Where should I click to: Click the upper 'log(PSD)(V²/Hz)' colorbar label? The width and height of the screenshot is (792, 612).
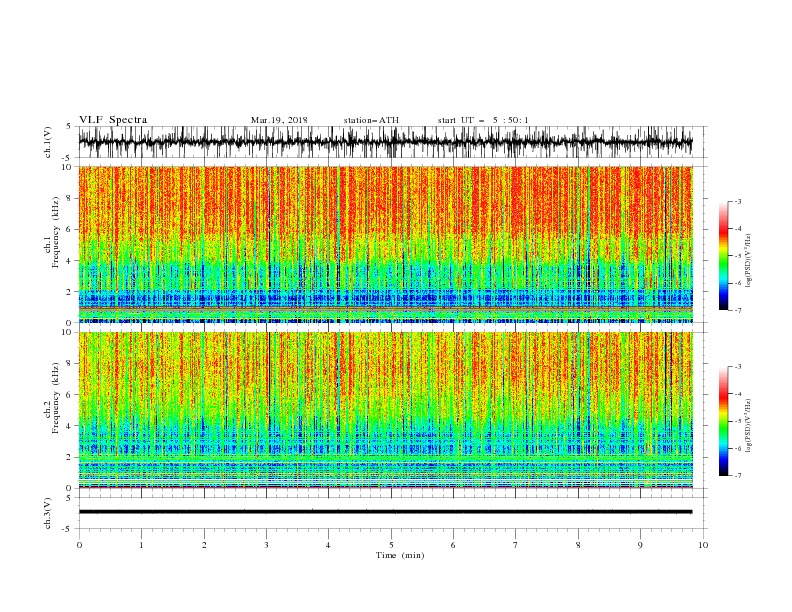pos(748,261)
